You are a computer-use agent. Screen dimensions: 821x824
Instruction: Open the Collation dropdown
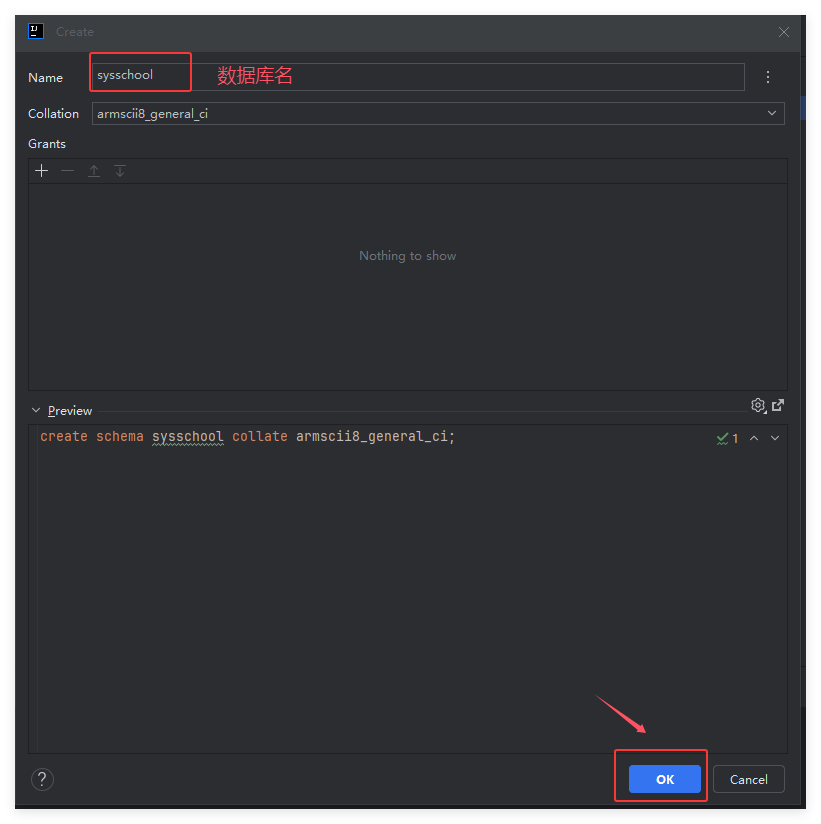[x=438, y=114]
